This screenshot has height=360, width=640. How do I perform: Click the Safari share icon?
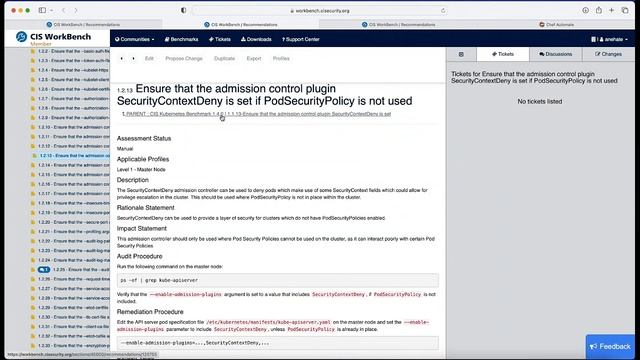click(598, 10)
